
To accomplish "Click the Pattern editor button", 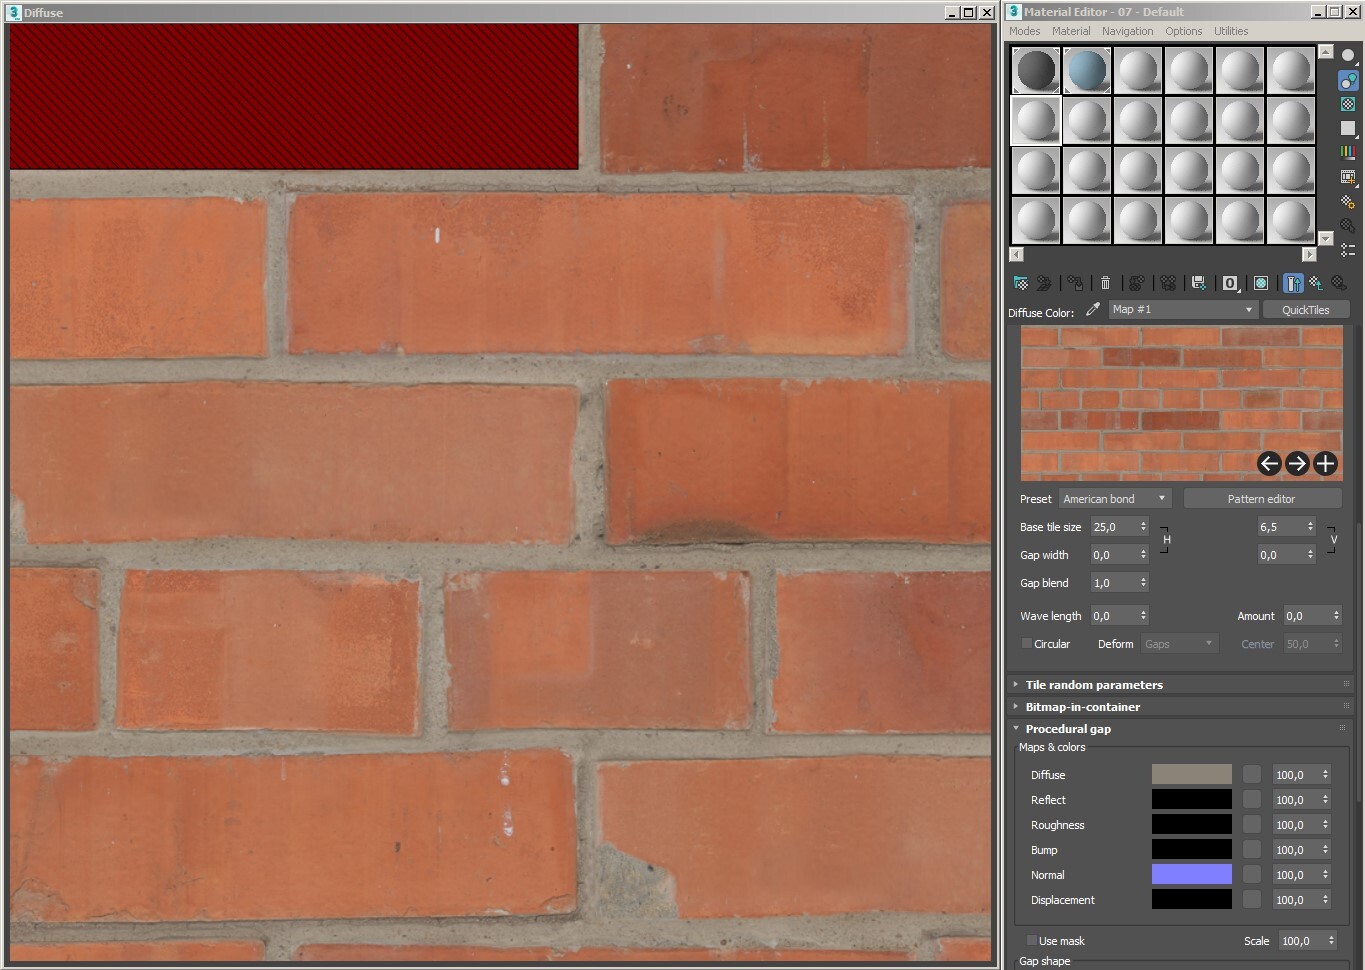I will (1261, 499).
